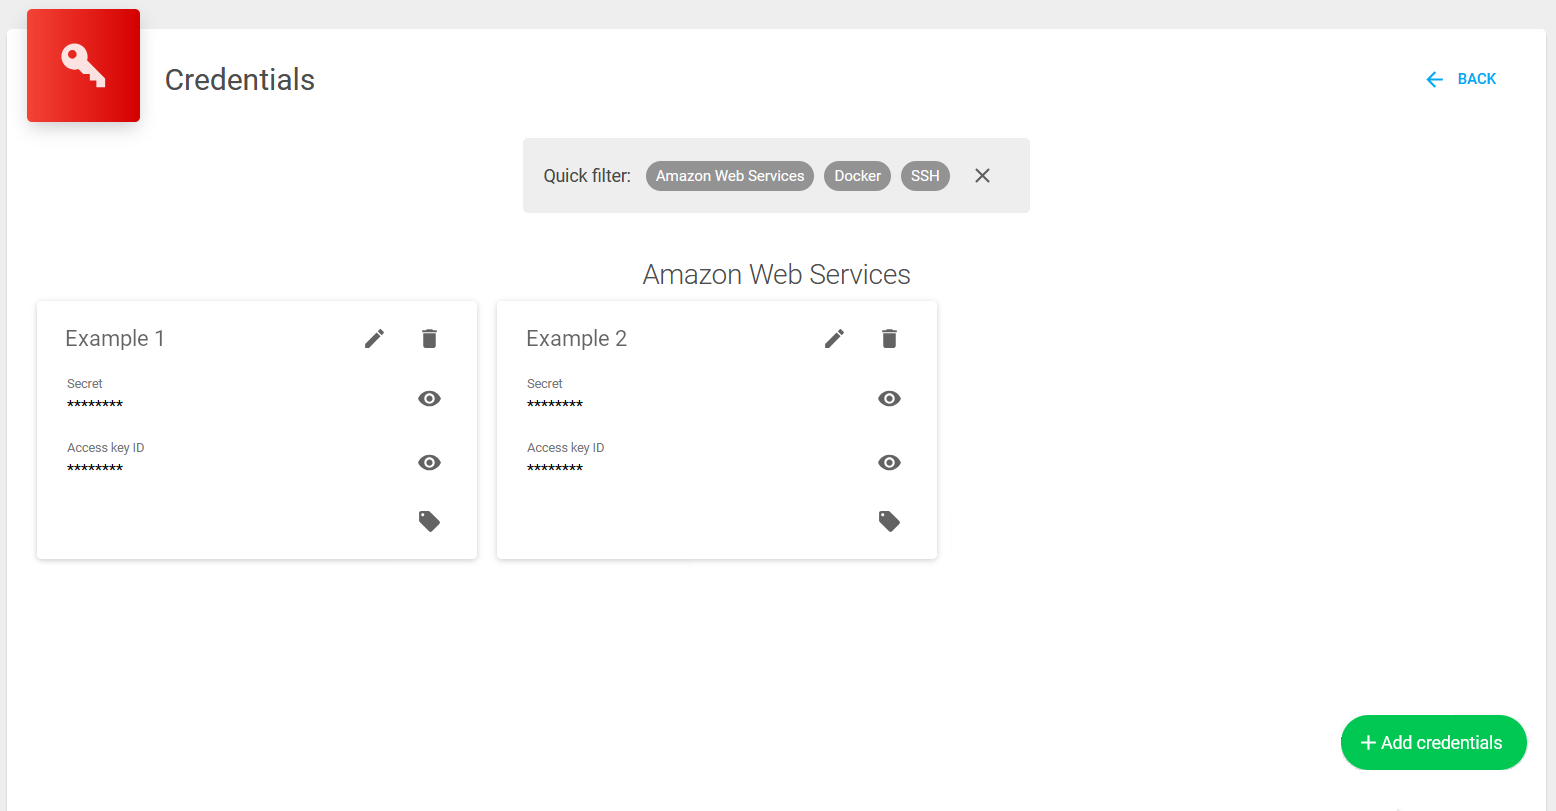Open tags for Example 1 card
Image resolution: width=1556 pixels, height=811 pixels.
click(x=429, y=521)
